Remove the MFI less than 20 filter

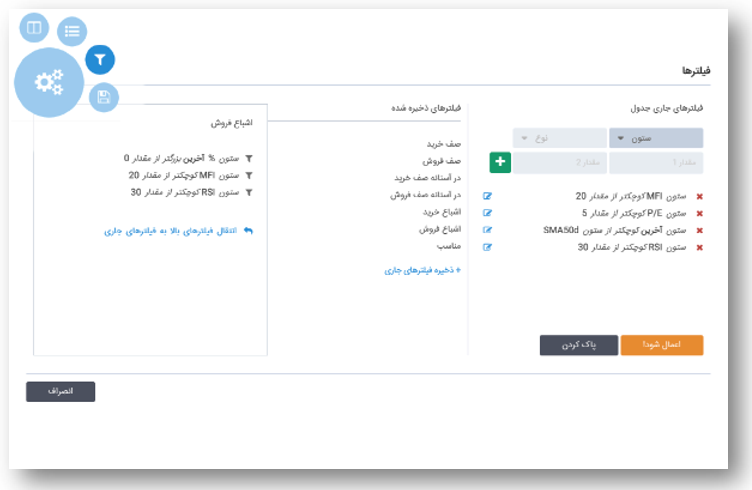click(699, 197)
